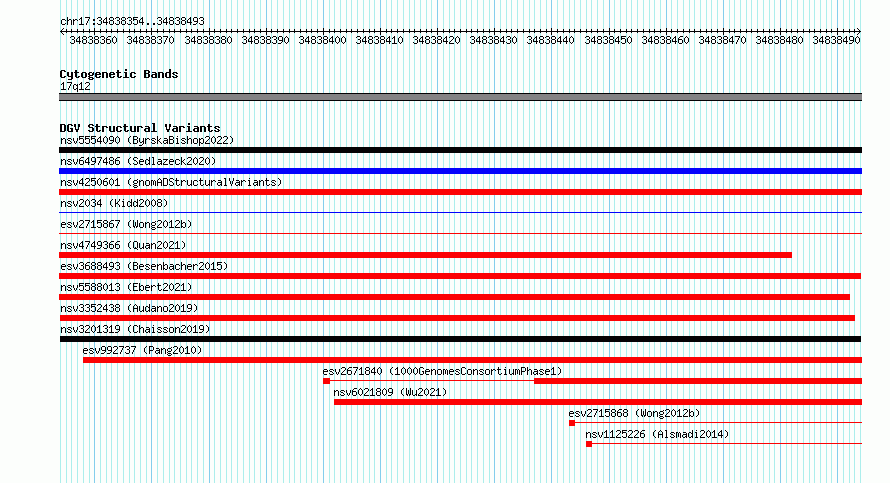Click the thin red esv2715867 line
Viewport: 890px width, 483px height.
(460, 233)
